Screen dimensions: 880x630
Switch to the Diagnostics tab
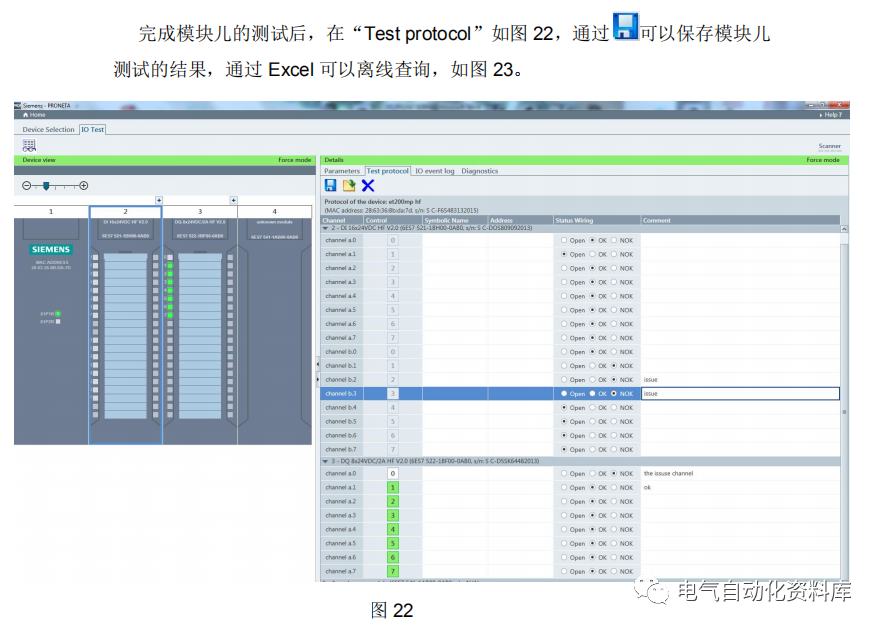pos(479,171)
